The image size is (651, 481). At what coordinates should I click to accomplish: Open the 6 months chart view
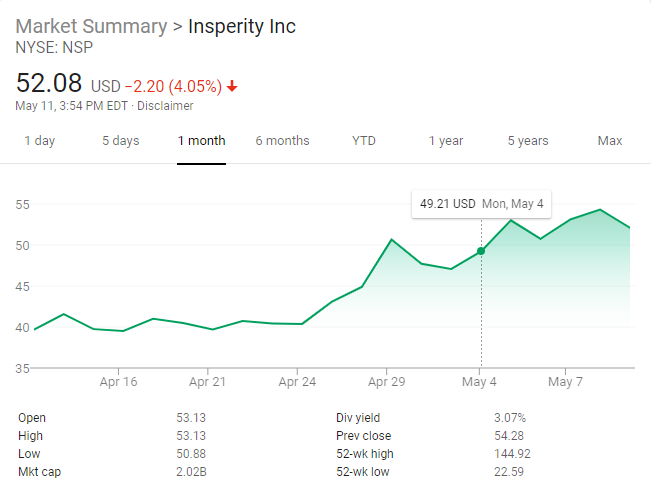click(282, 141)
